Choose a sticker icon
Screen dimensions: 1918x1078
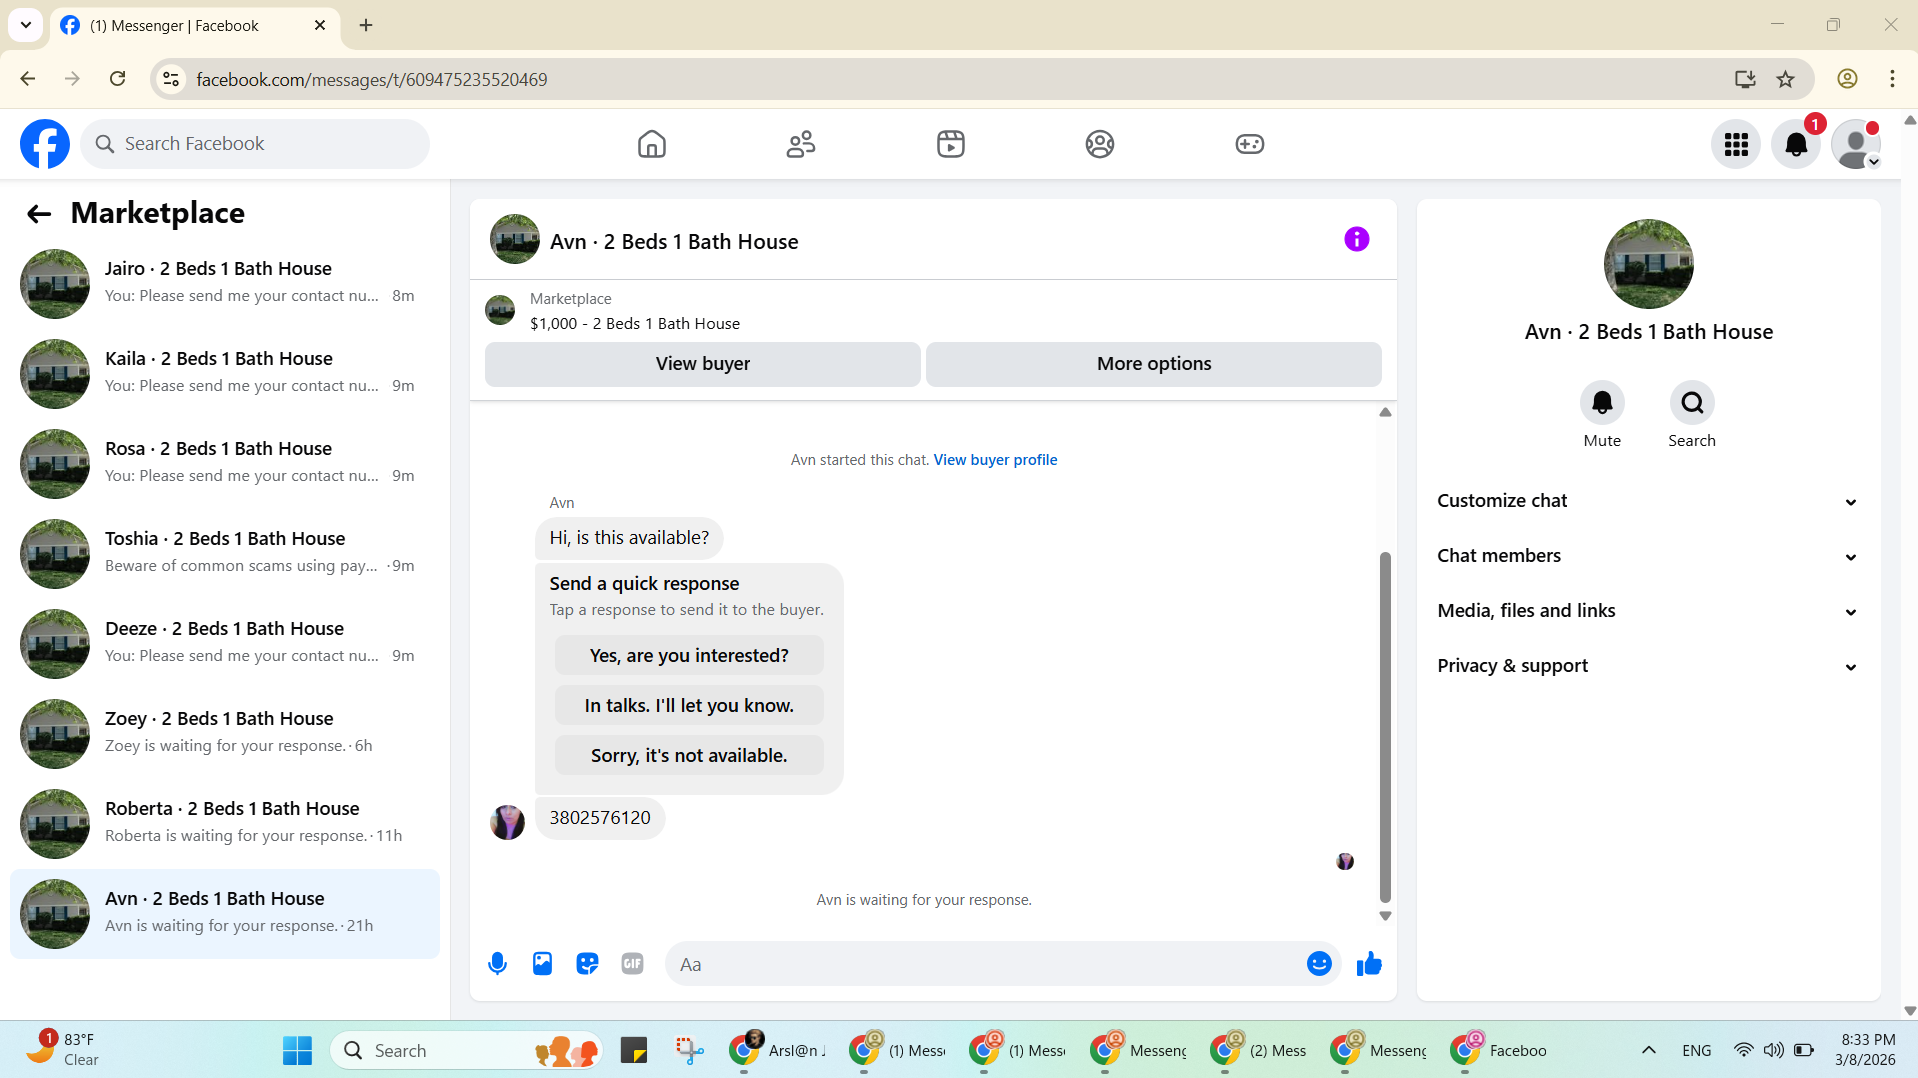coord(587,964)
